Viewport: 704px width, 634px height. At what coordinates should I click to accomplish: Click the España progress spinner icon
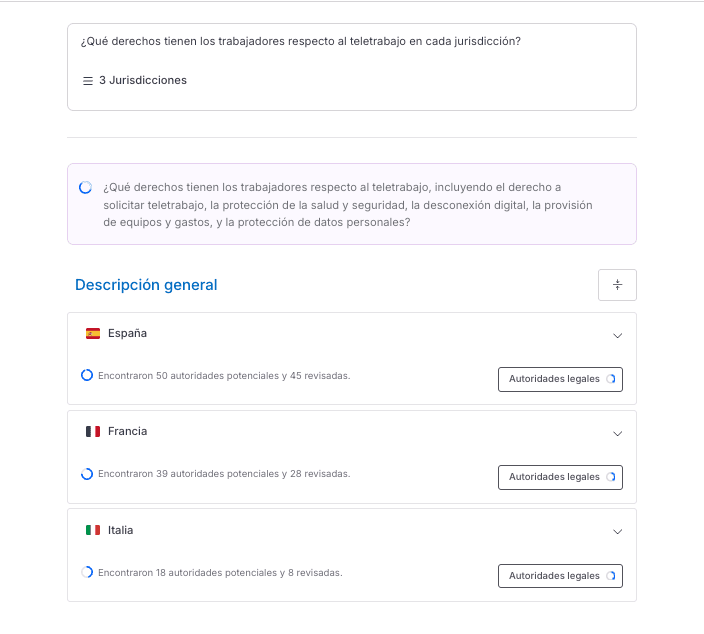tap(87, 375)
